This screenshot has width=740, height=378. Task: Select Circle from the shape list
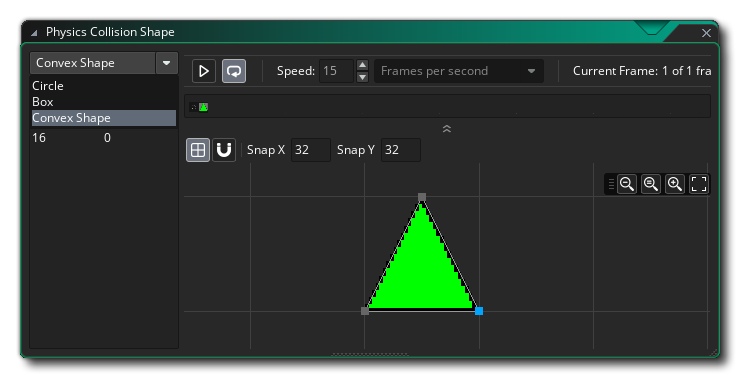[48, 86]
